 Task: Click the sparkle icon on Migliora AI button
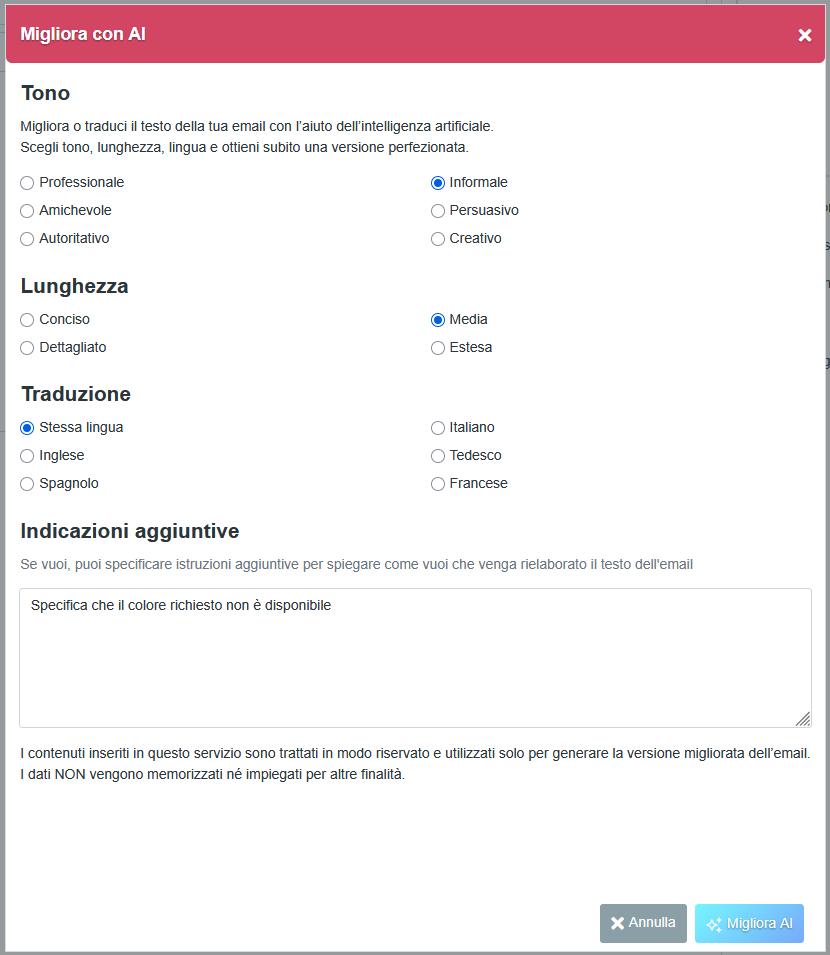coord(716,923)
